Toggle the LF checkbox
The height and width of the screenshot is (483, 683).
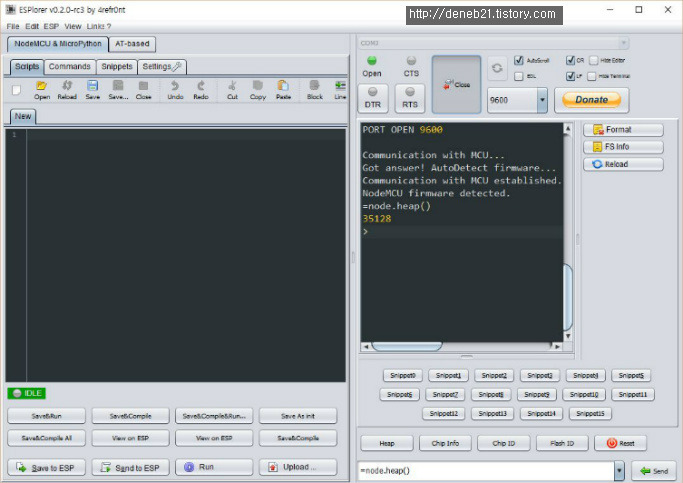(570, 76)
